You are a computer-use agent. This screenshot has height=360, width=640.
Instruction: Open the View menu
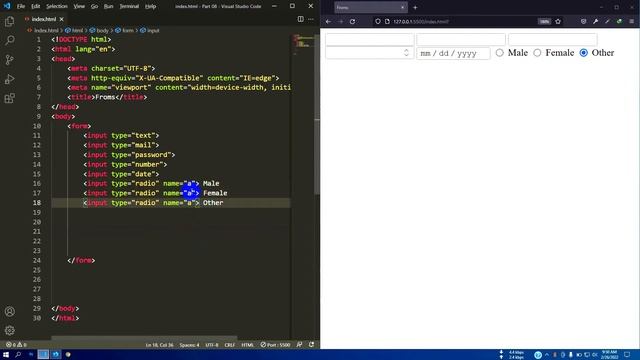(79, 6)
